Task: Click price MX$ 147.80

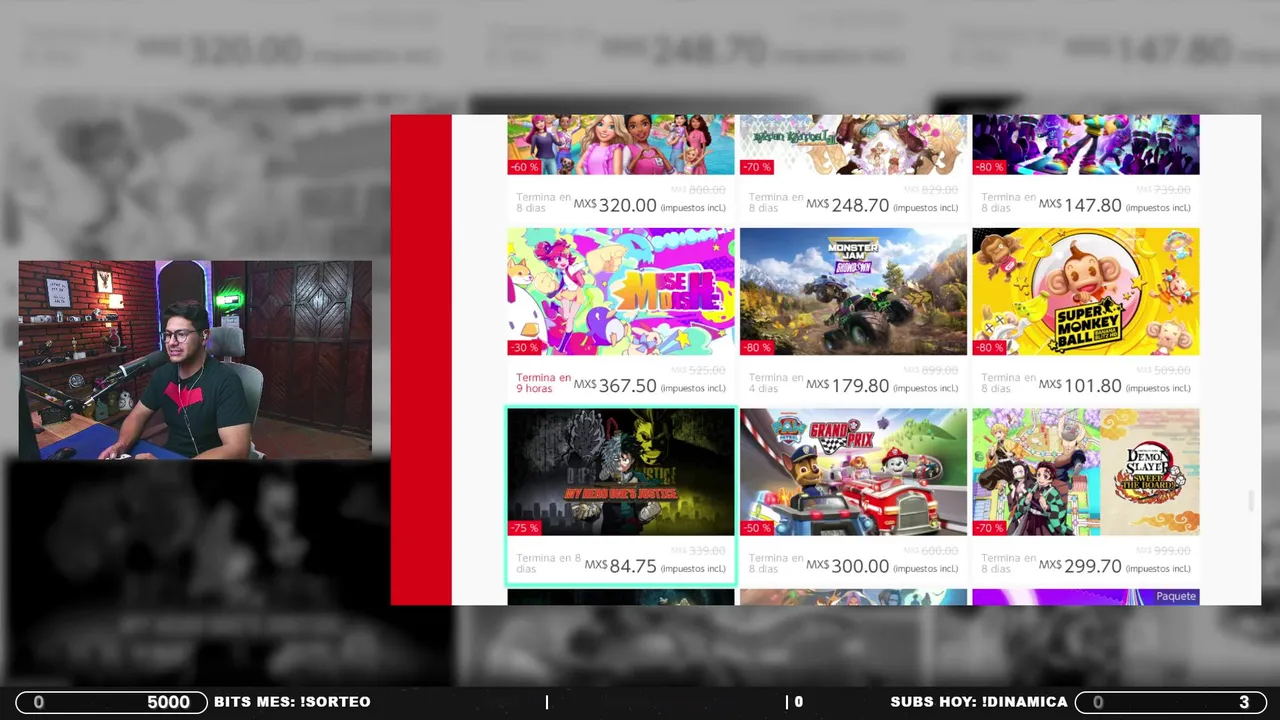Action: [1080, 205]
